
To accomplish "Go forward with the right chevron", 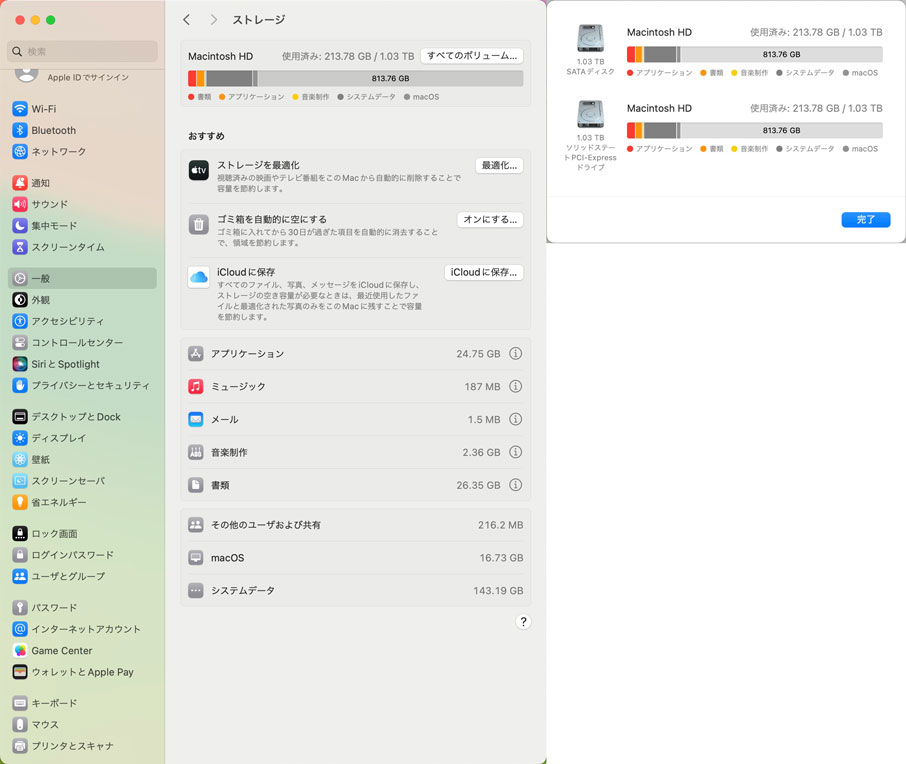I will coord(214,20).
